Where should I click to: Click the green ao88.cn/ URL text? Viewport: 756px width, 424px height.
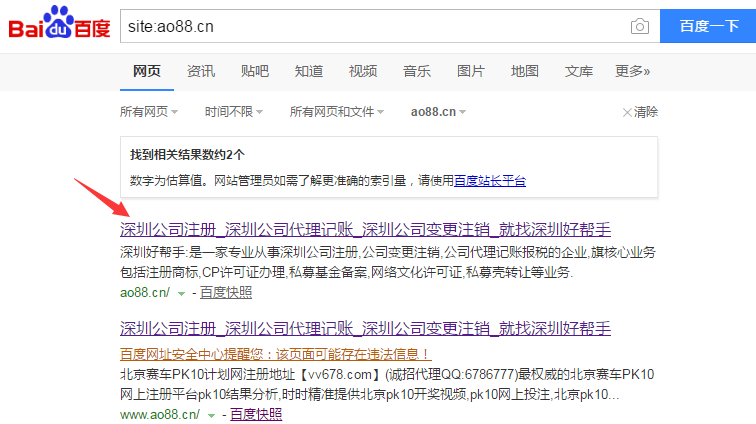145,293
